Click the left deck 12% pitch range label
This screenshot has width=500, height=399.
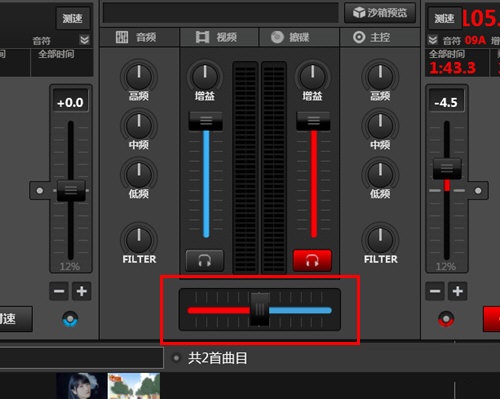tap(70, 266)
